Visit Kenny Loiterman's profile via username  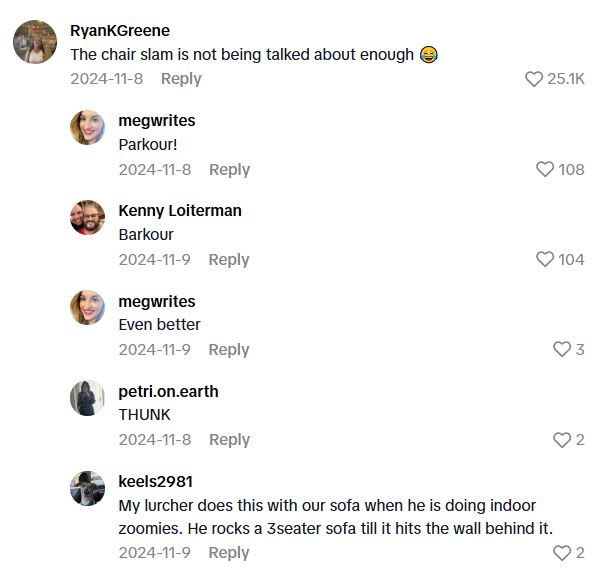pos(180,211)
